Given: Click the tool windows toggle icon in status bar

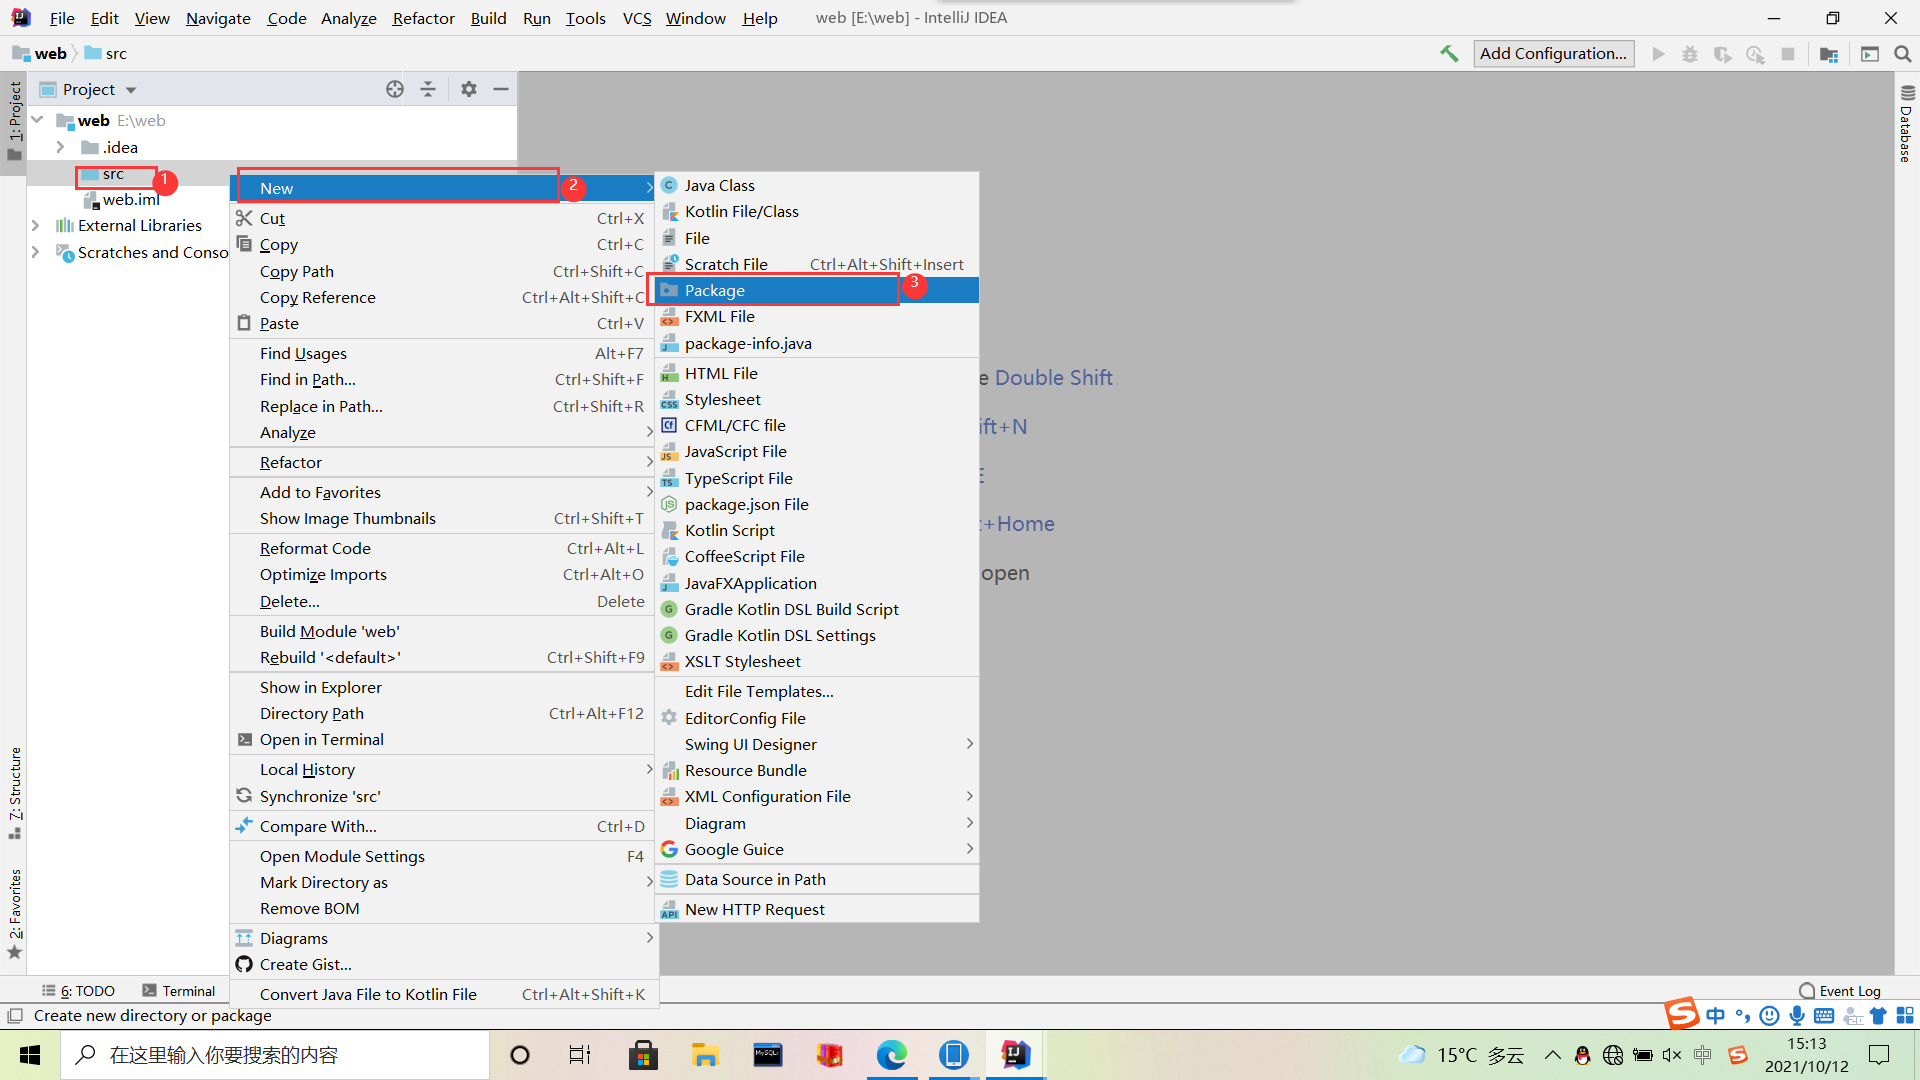Looking at the screenshot, I should pos(14,1016).
